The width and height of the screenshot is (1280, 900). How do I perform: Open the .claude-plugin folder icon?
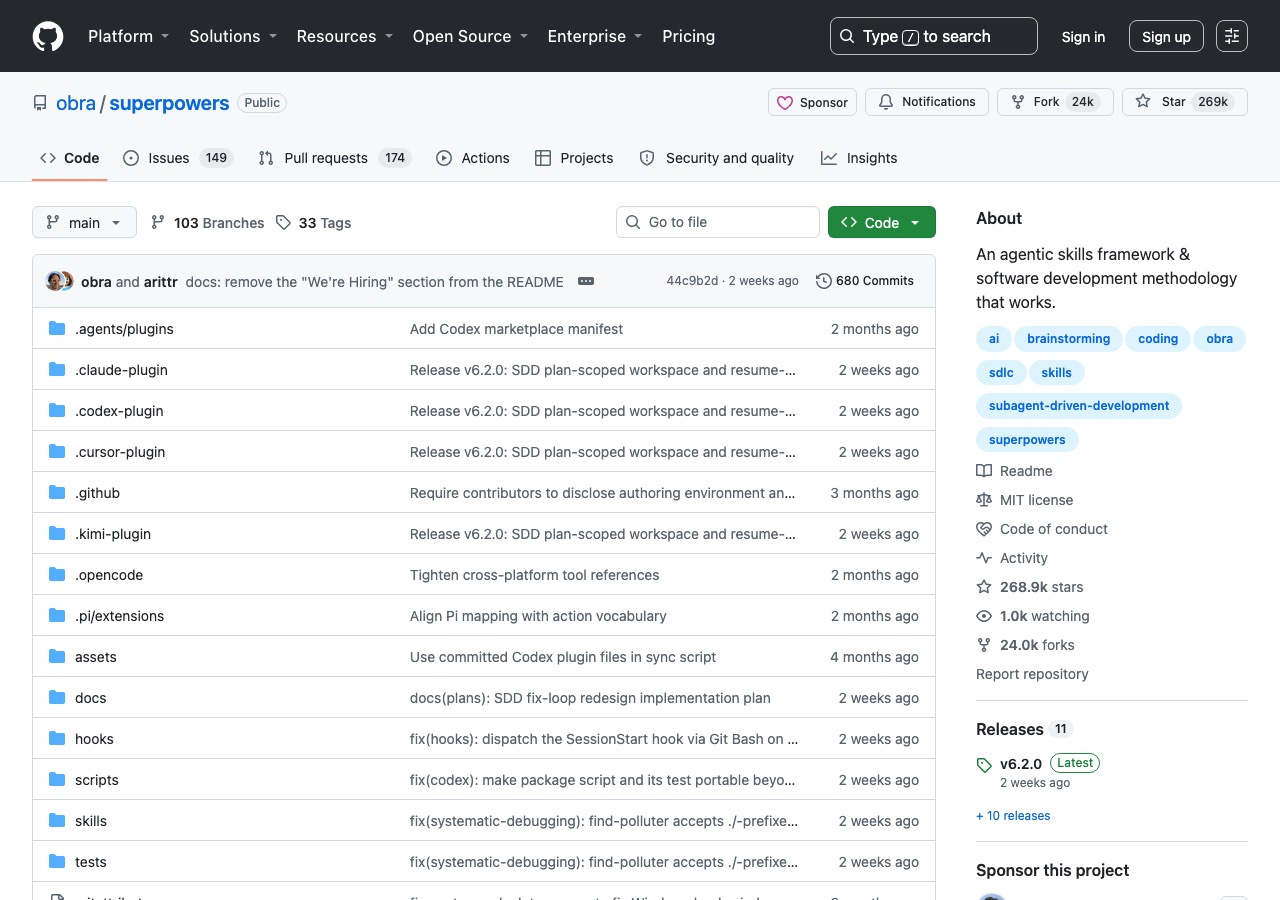tap(57, 370)
